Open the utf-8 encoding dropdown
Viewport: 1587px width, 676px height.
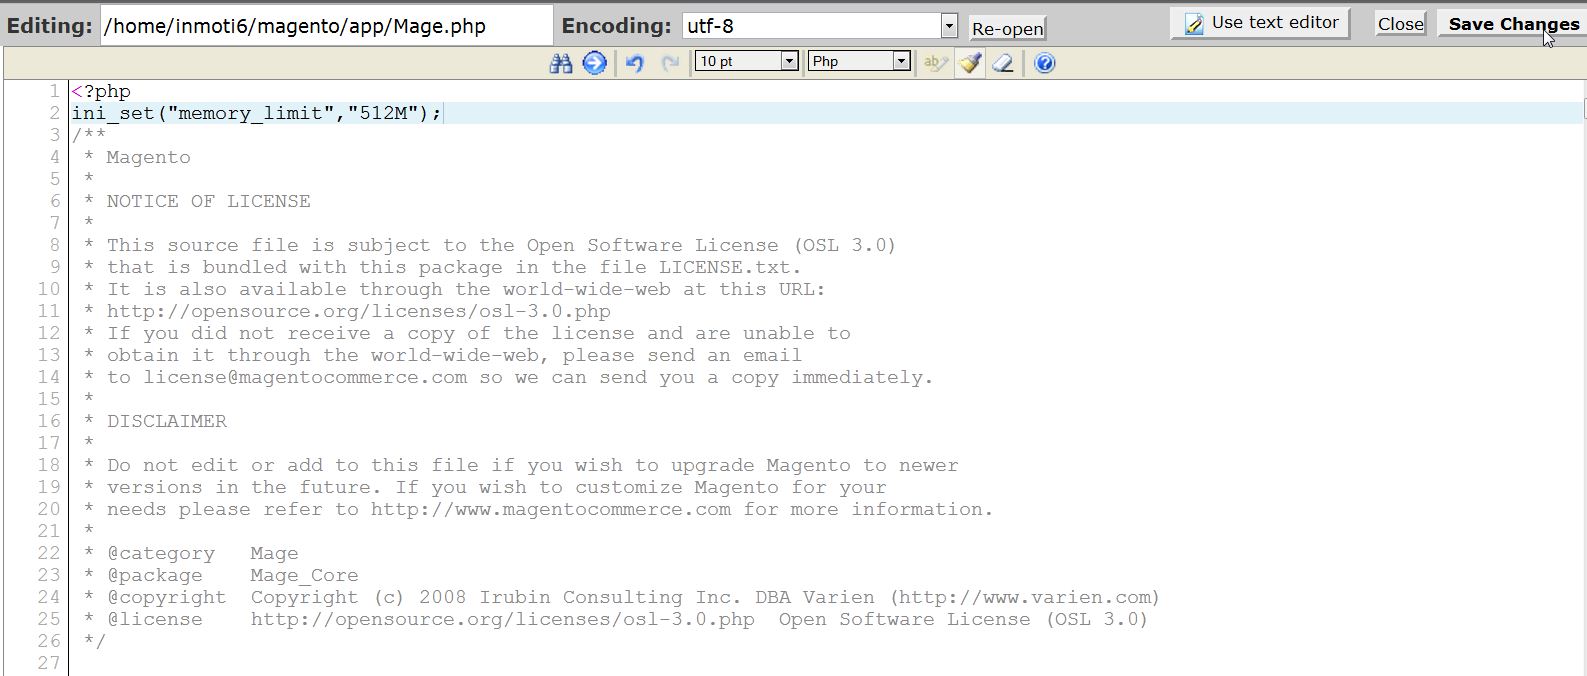click(820, 26)
